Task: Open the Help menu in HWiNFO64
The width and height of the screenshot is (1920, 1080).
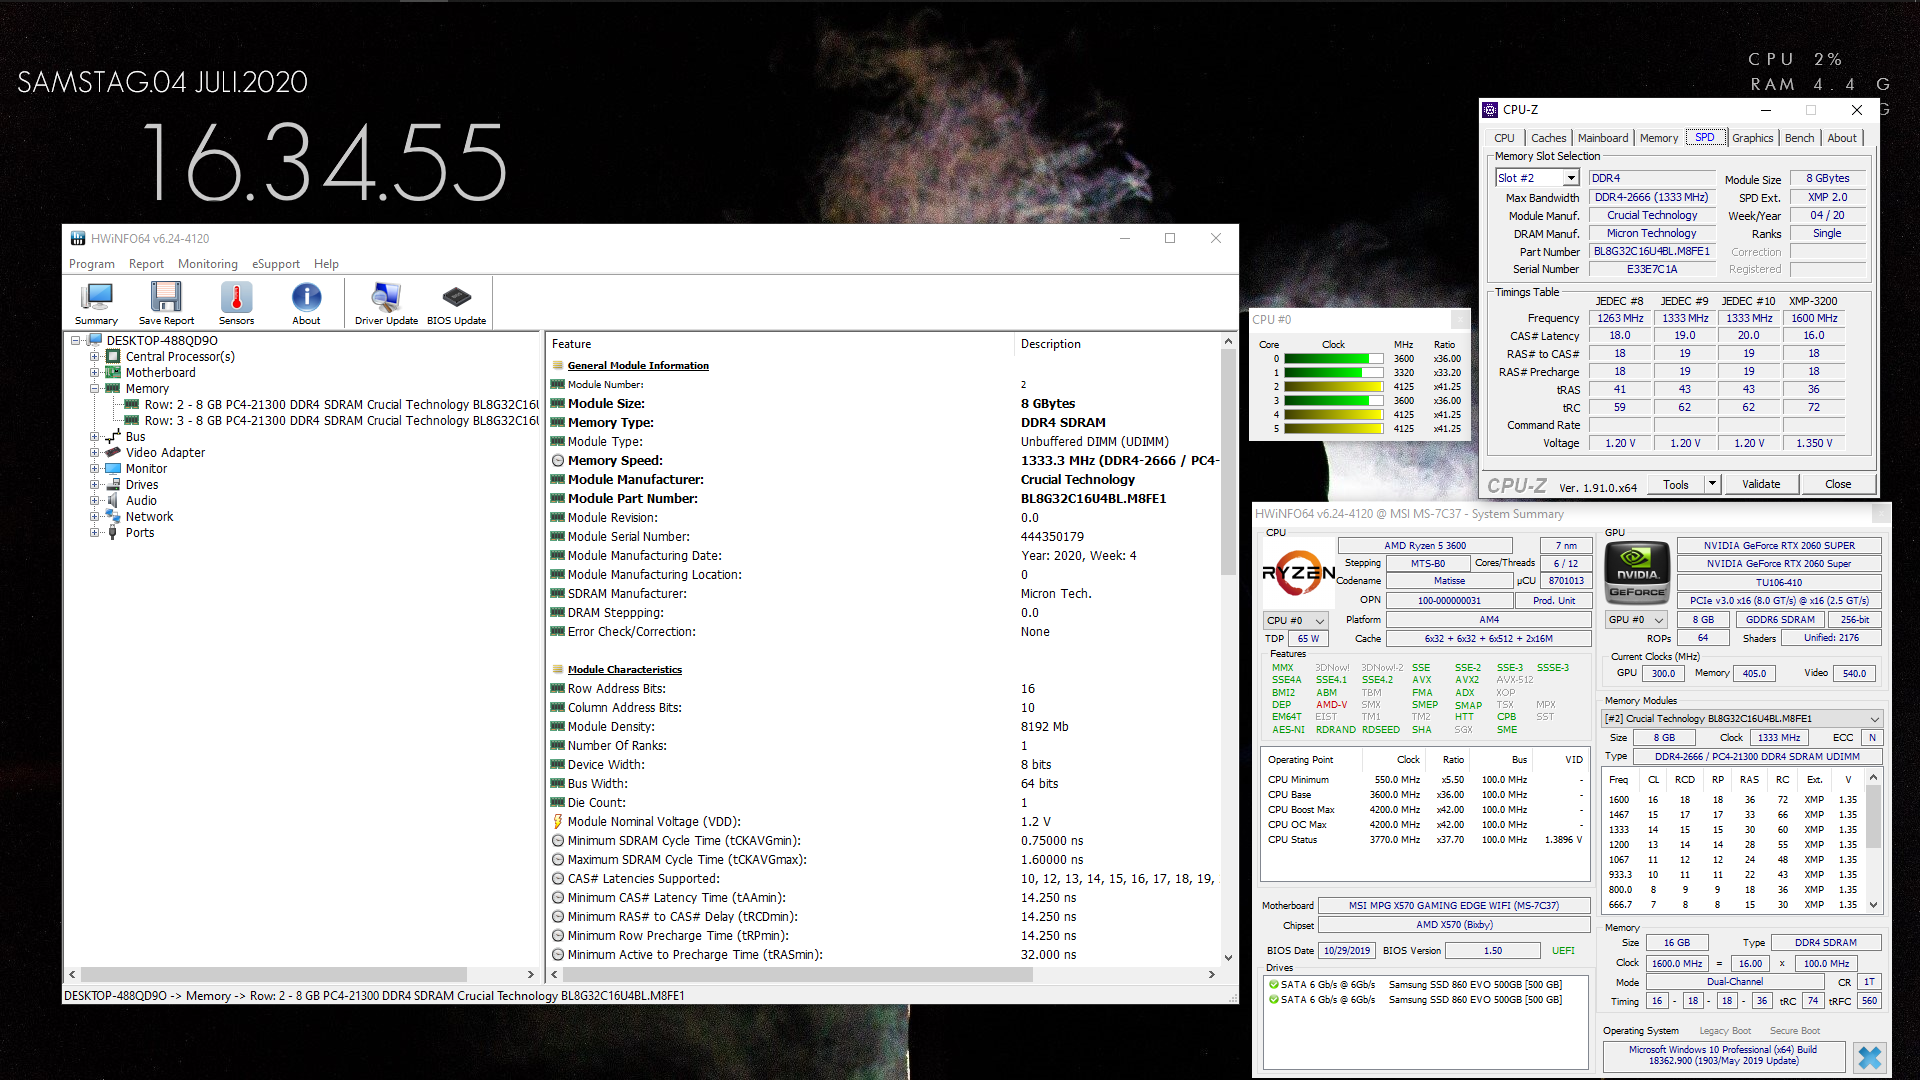Action: (x=326, y=264)
